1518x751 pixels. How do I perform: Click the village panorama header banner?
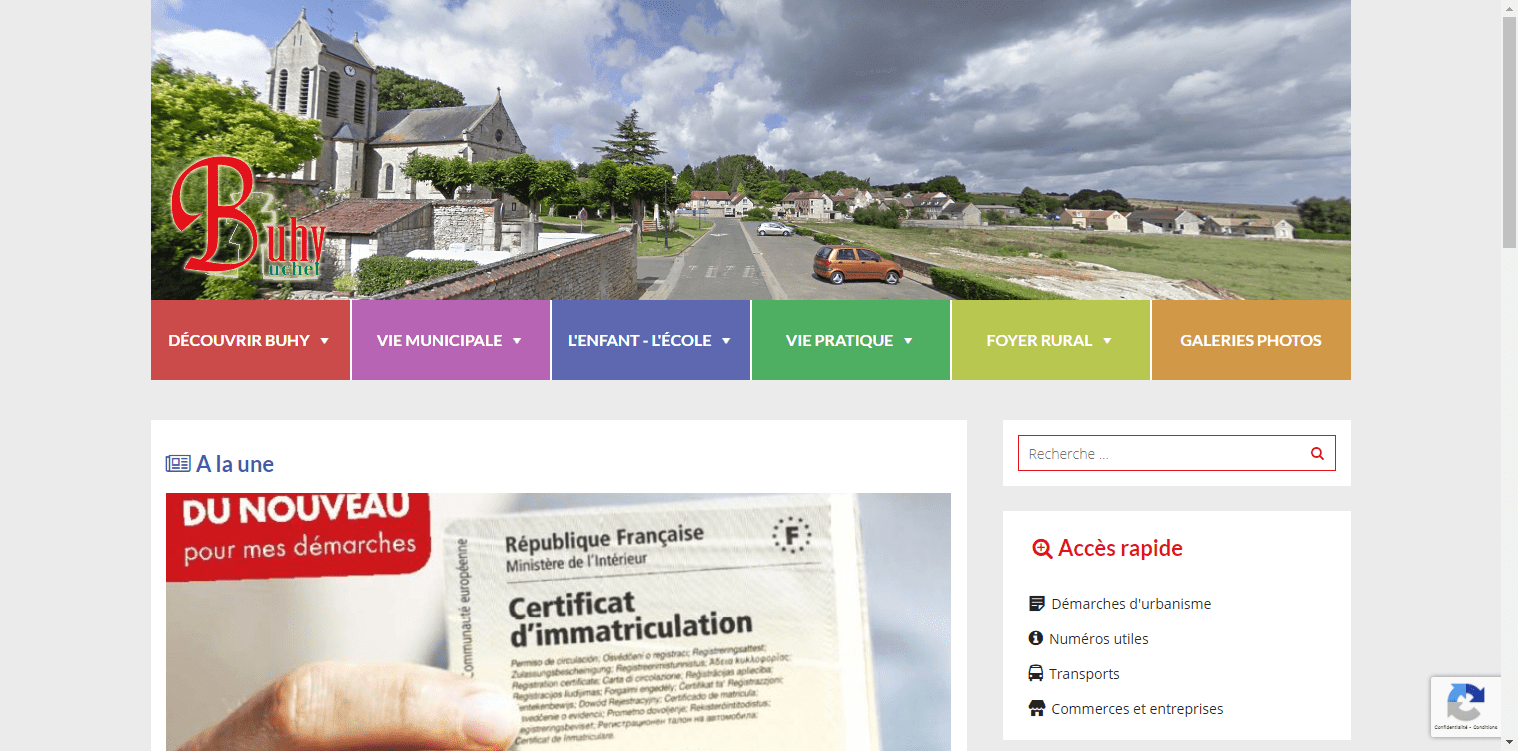pos(751,150)
